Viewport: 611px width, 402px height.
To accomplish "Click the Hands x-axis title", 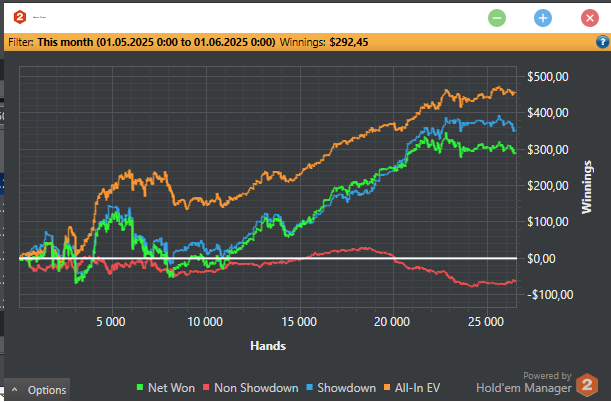I will click(268, 346).
